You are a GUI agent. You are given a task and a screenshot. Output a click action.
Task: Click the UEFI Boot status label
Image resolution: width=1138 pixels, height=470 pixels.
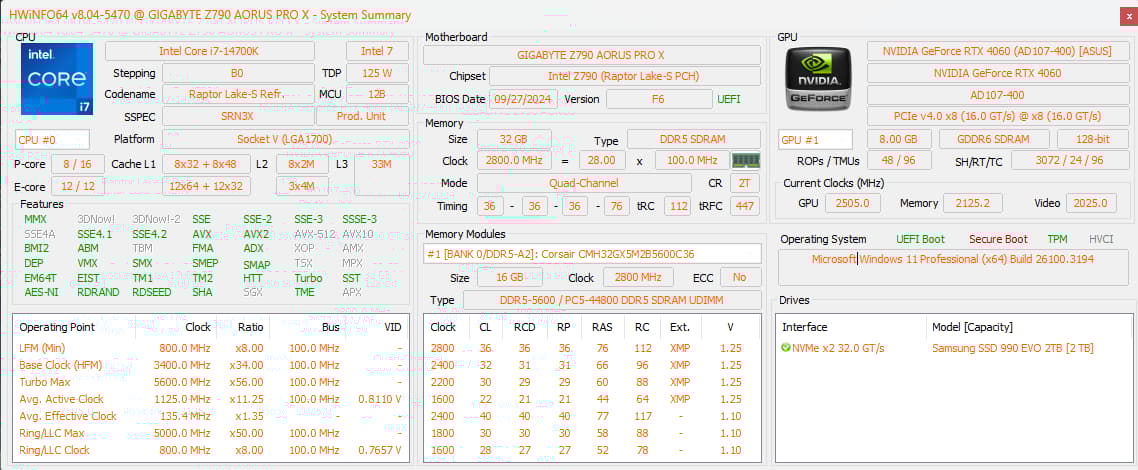[x=920, y=239]
